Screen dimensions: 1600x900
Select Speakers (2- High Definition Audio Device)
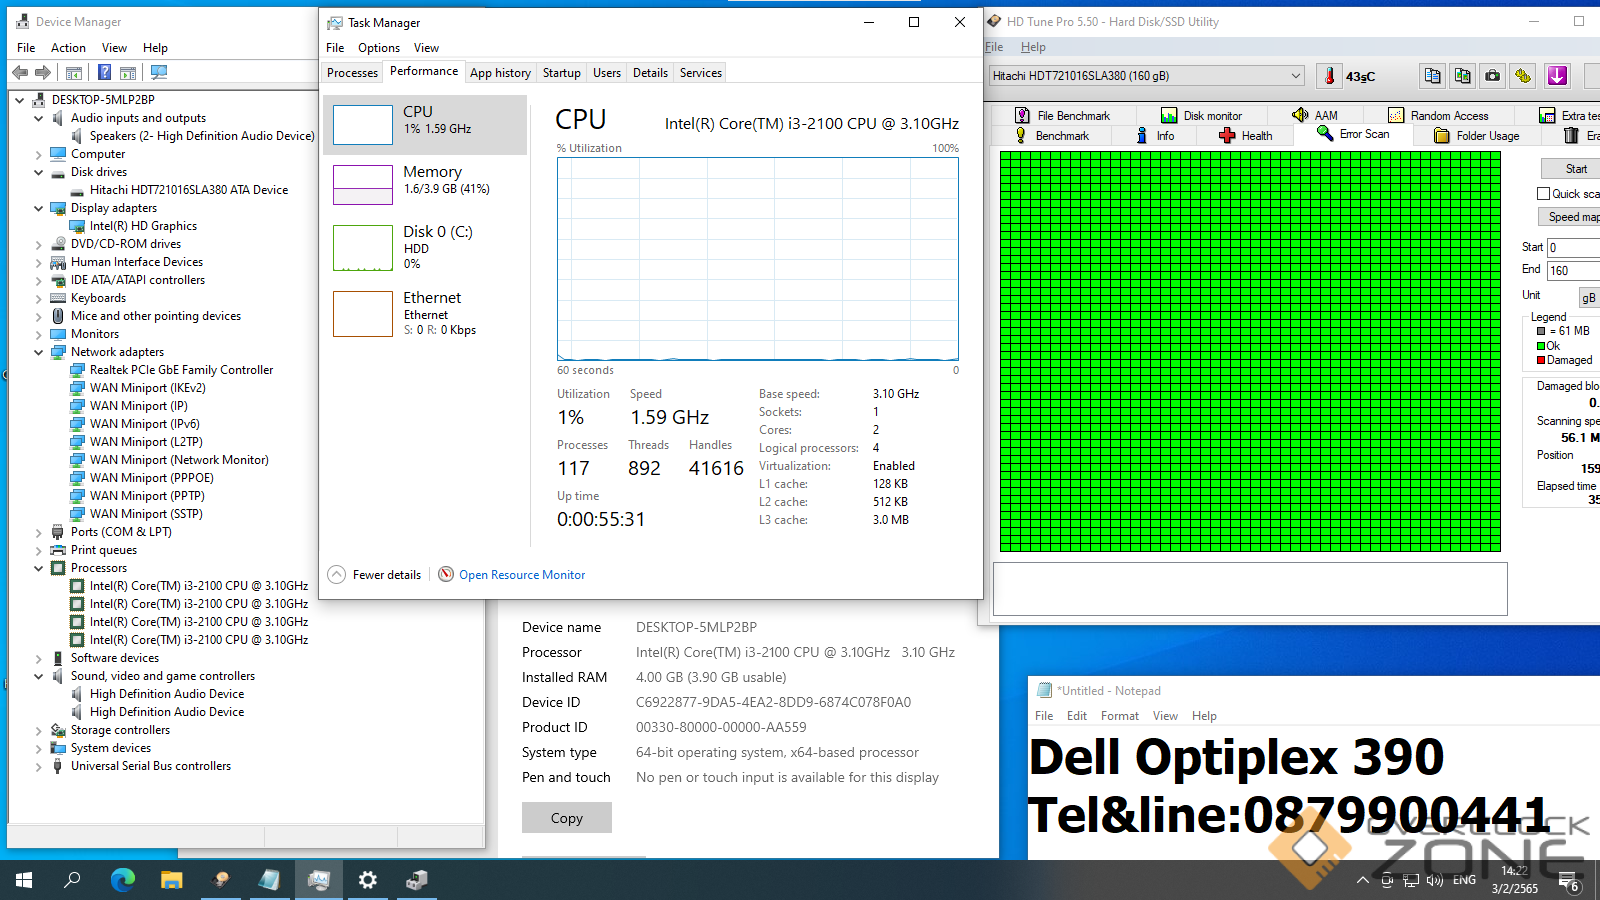pyautogui.click(x=202, y=136)
